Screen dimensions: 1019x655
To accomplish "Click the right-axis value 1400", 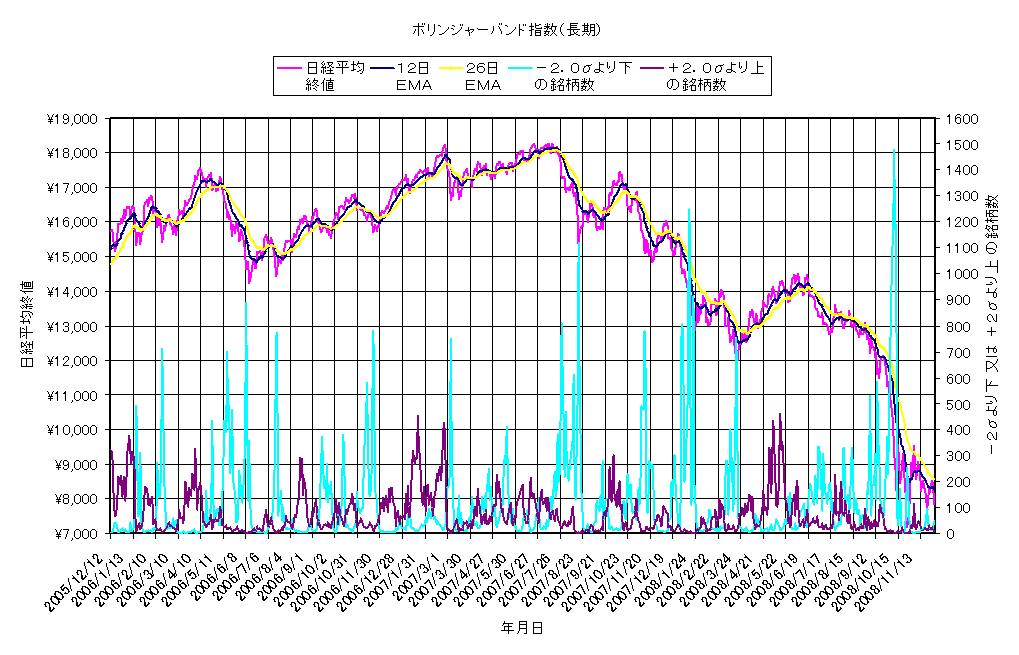I will coord(962,170).
